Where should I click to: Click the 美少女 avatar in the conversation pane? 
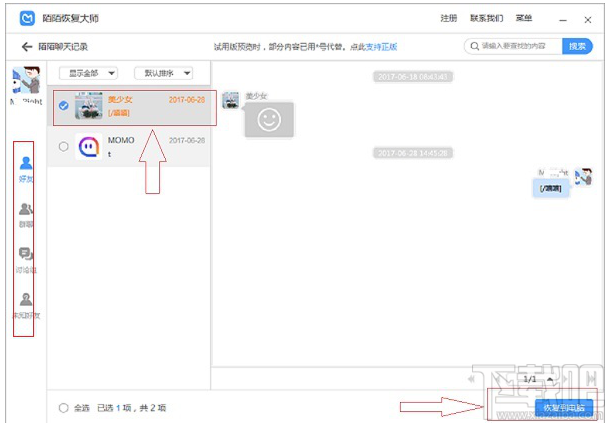click(231, 100)
